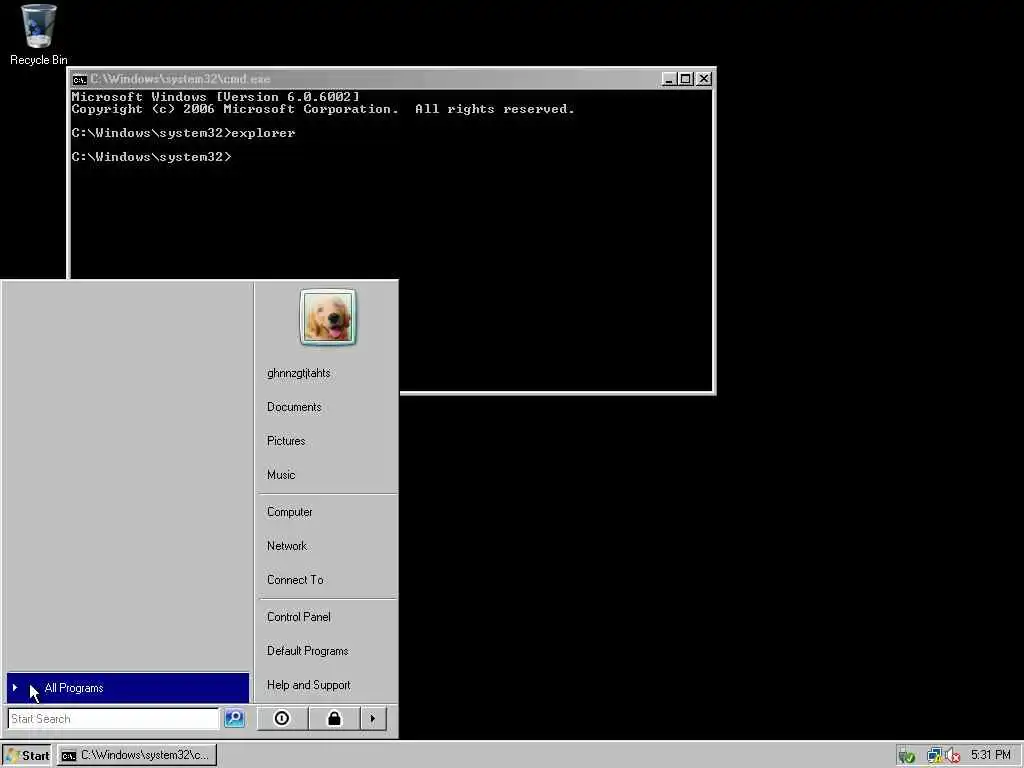This screenshot has height=768, width=1024.
Task: Click the muted volume tray icon
Action: click(953, 756)
